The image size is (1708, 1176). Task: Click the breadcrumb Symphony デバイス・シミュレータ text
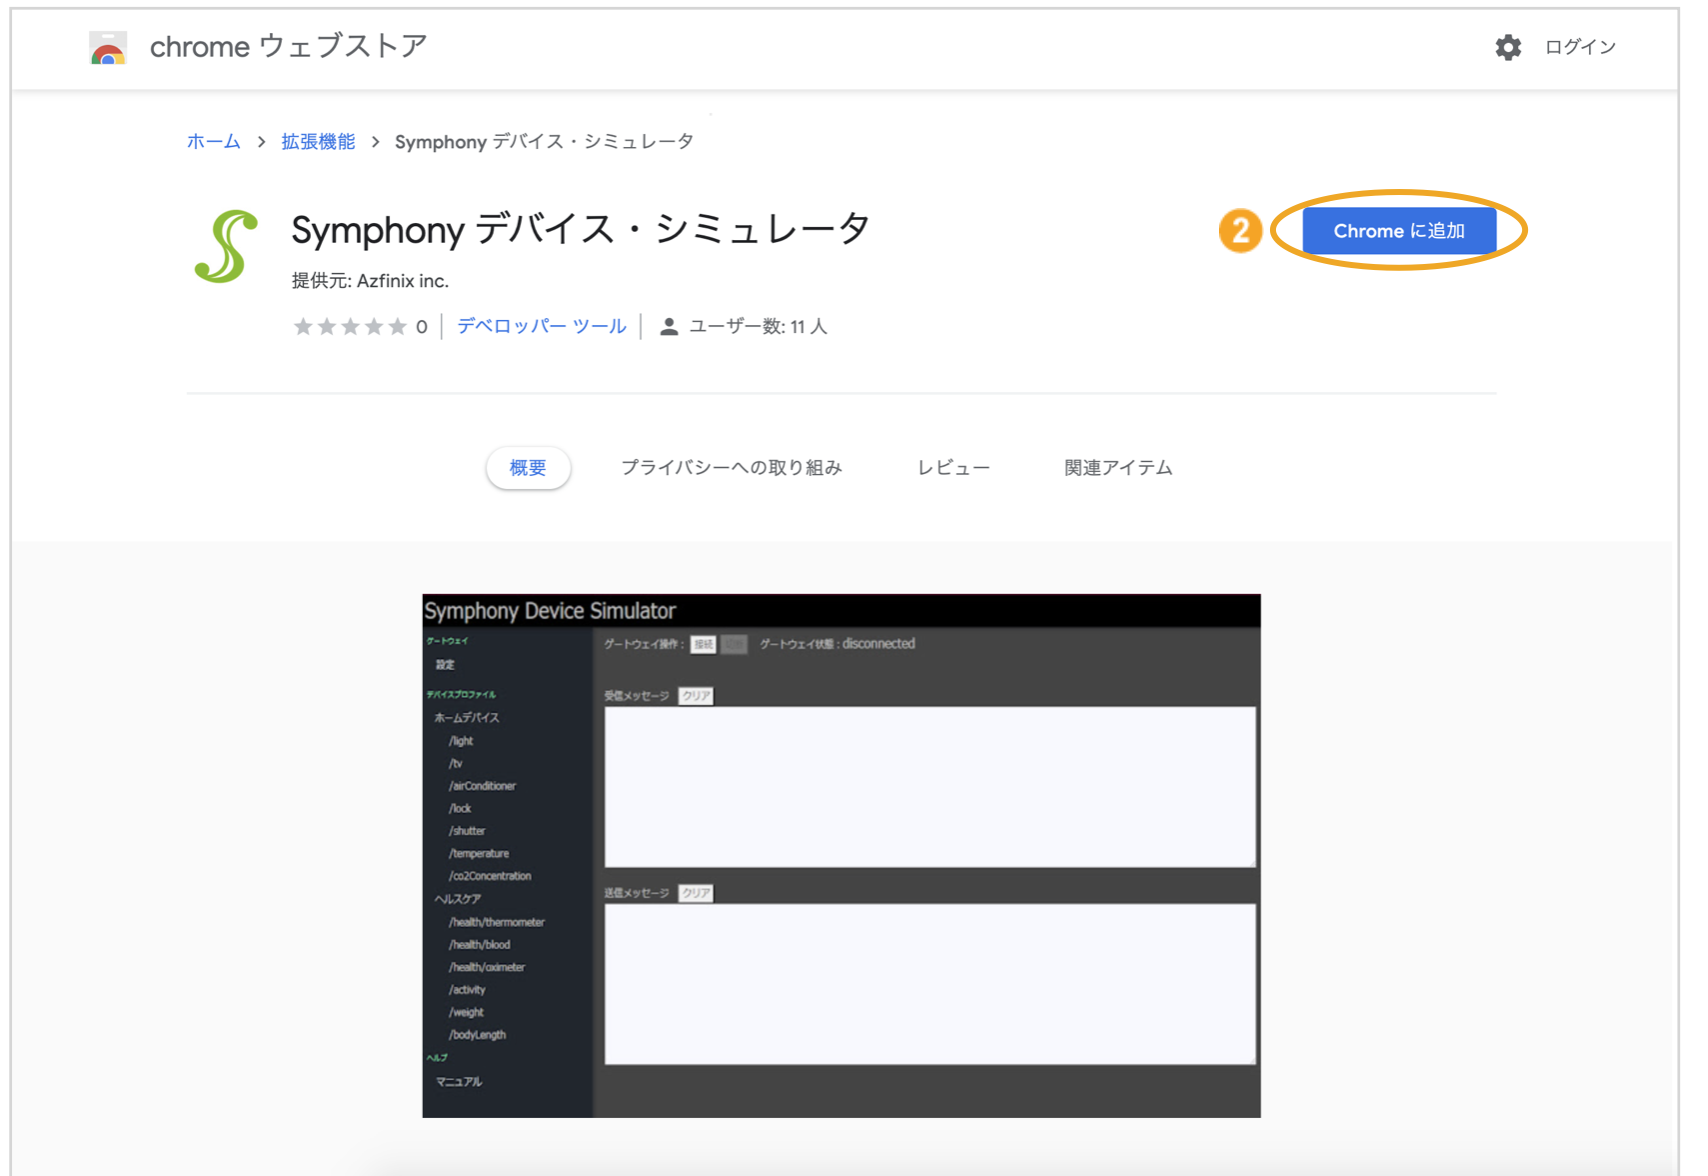[544, 142]
